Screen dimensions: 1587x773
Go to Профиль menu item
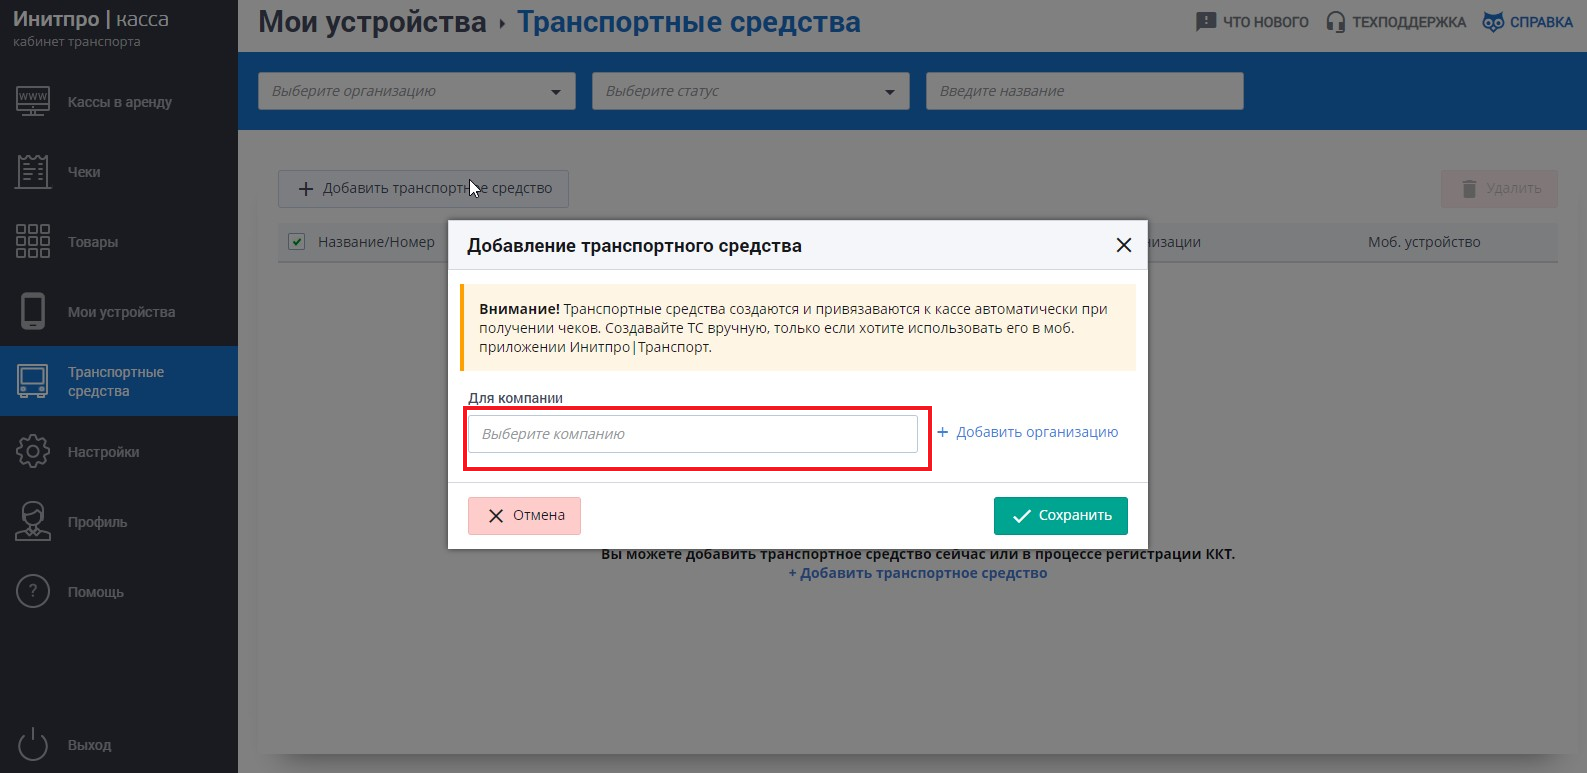click(x=119, y=522)
